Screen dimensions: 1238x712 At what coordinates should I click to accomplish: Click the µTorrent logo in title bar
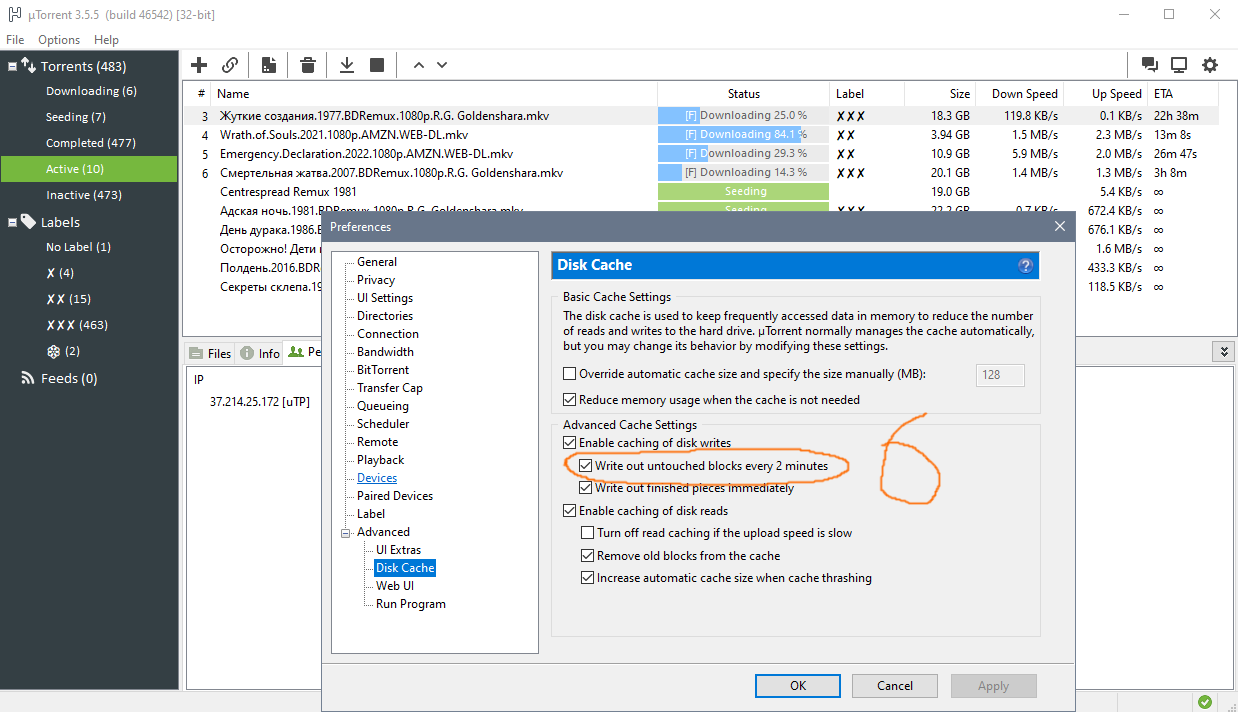pyautogui.click(x=14, y=15)
